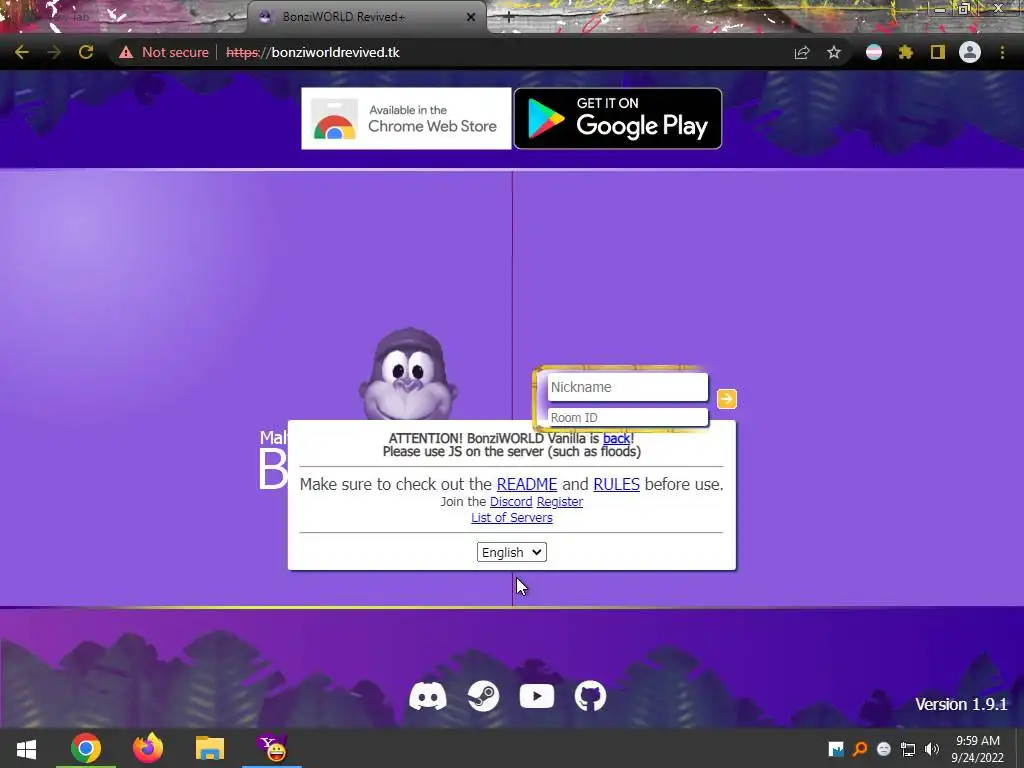Screen dimensions: 1024x768
Task: Click the Bonzi purple gorilla mascot image
Action: [x=408, y=374]
